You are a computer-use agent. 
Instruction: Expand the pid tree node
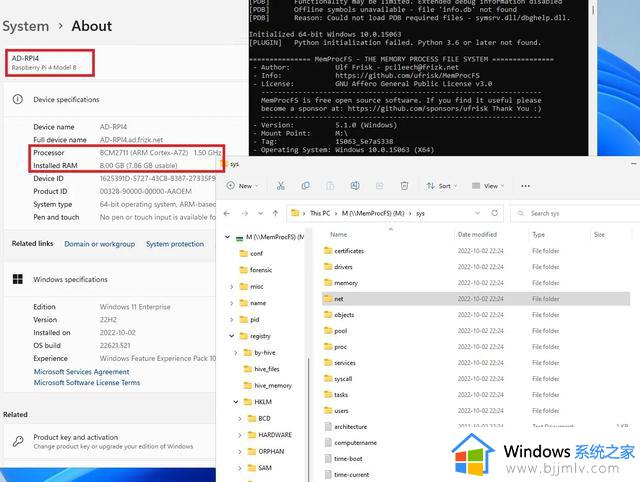pos(231,320)
